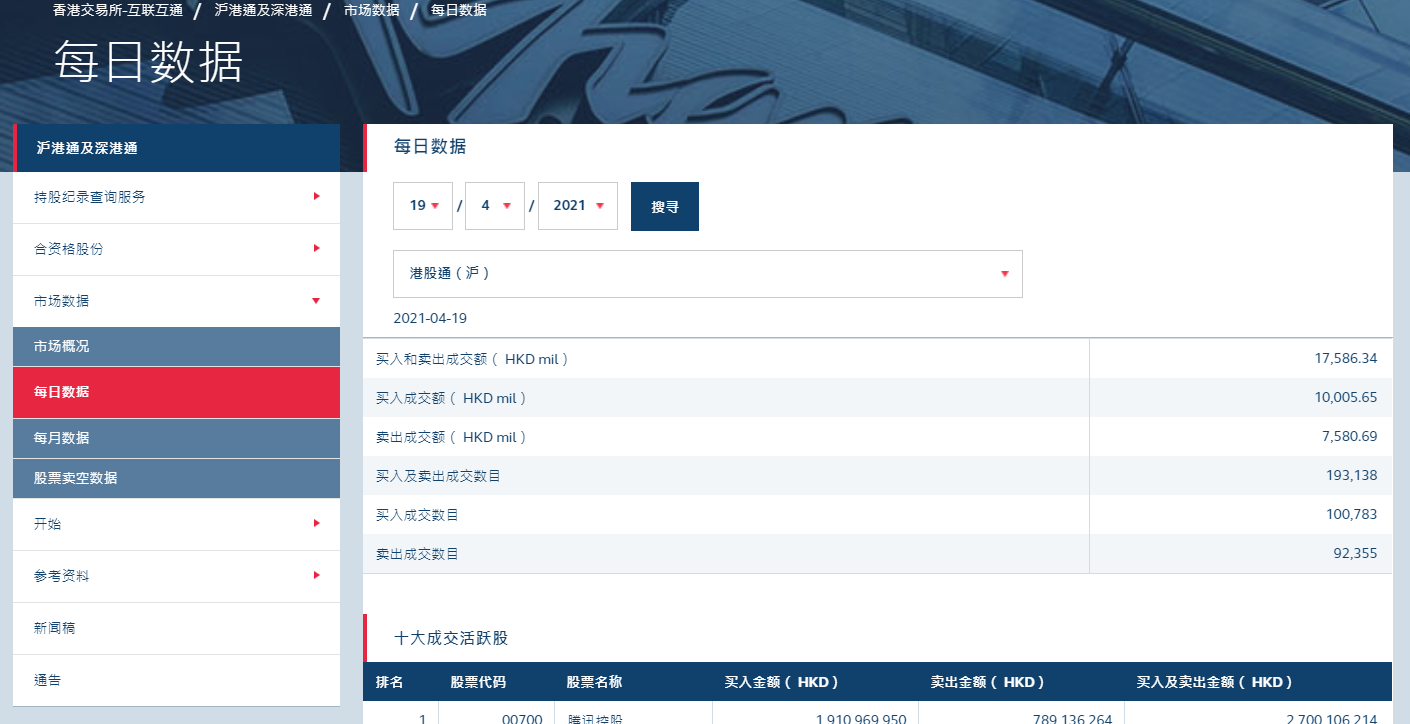Open the year dropdown showing 2021
This screenshot has width=1410, height=724.
click(578, 206)
